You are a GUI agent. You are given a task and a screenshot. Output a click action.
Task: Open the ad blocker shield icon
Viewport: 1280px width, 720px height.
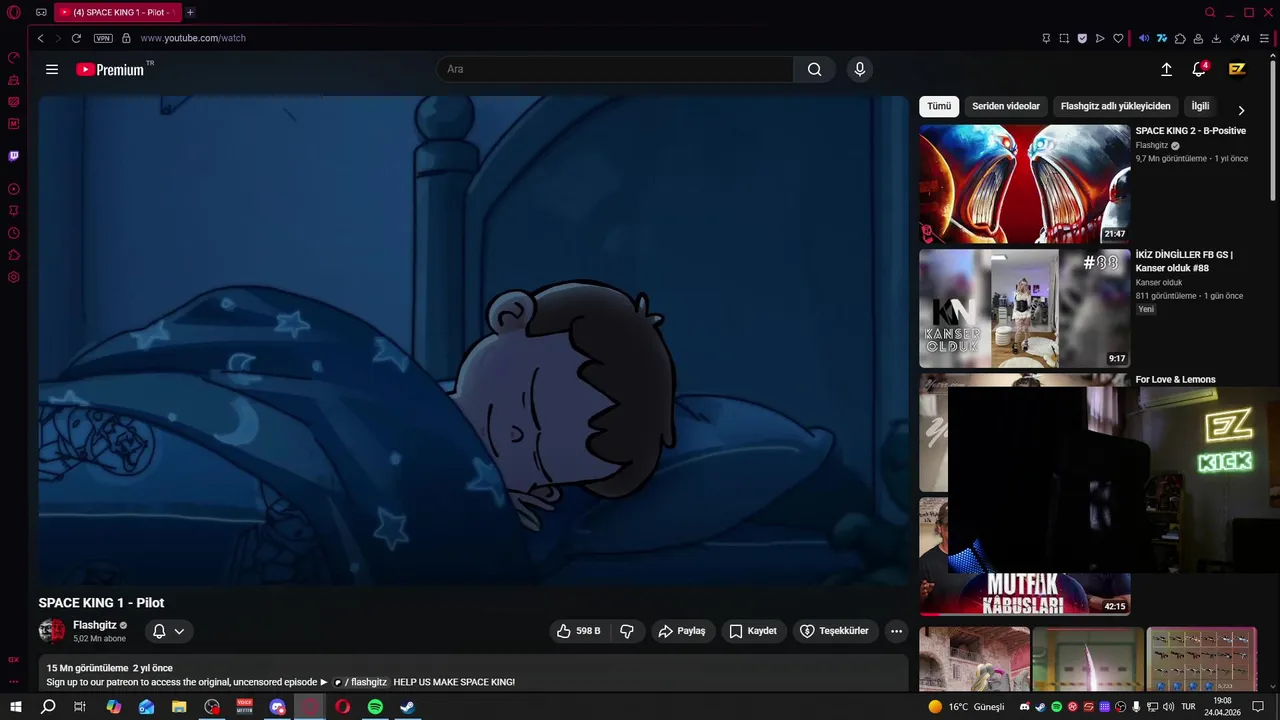(1082, 38)
